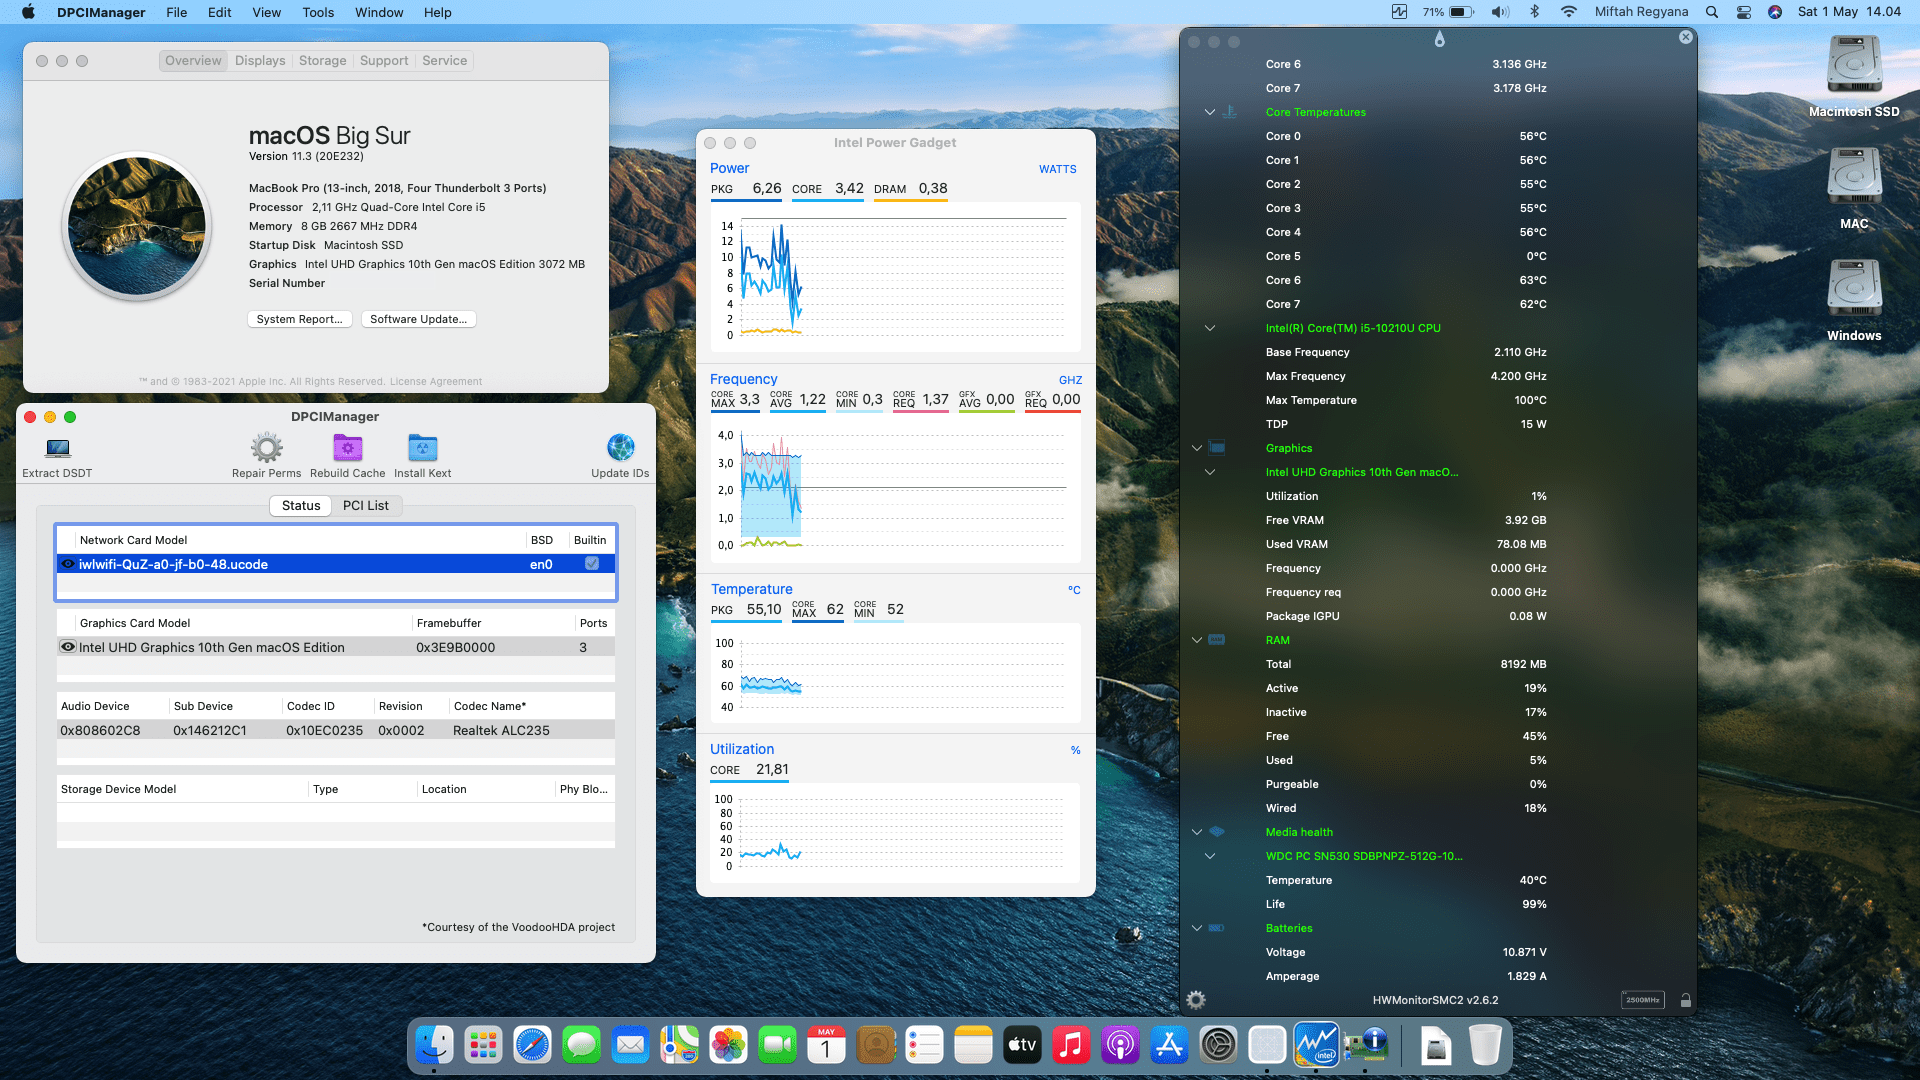Collapse the Batteries section

tap(1196, 928)
